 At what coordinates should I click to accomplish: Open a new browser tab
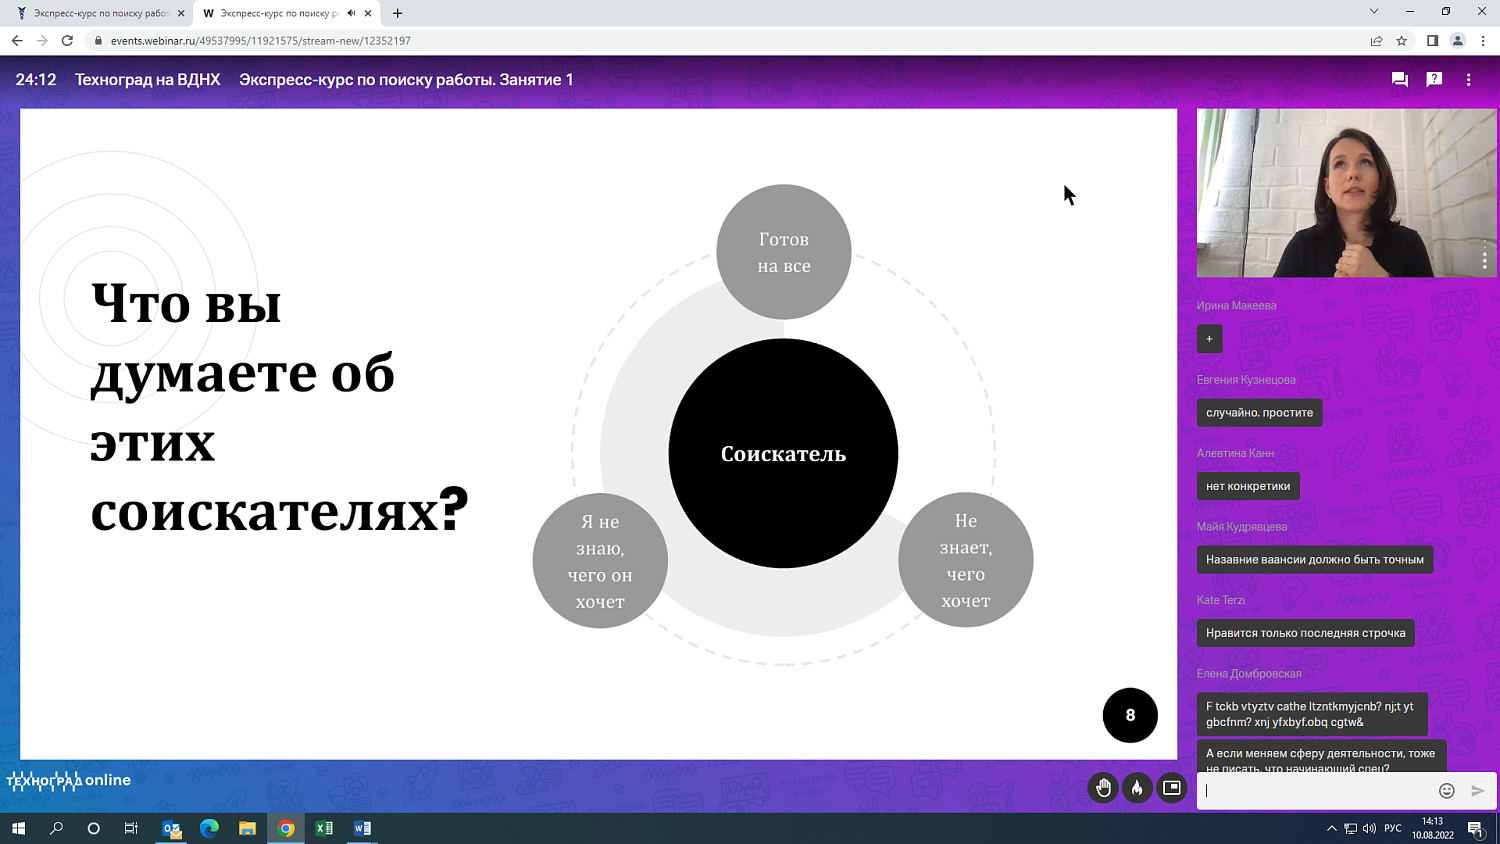point(398,13)
